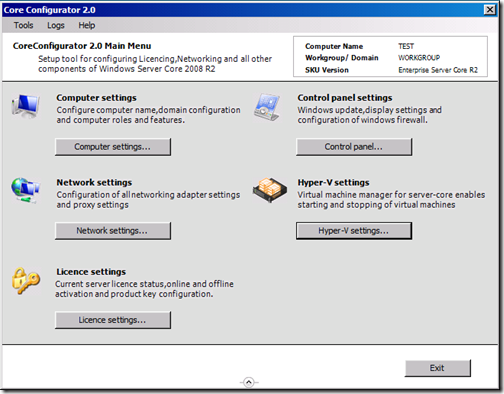
Task: Select the WORKGROUP domain value
Action: click(x=419, y=58)
